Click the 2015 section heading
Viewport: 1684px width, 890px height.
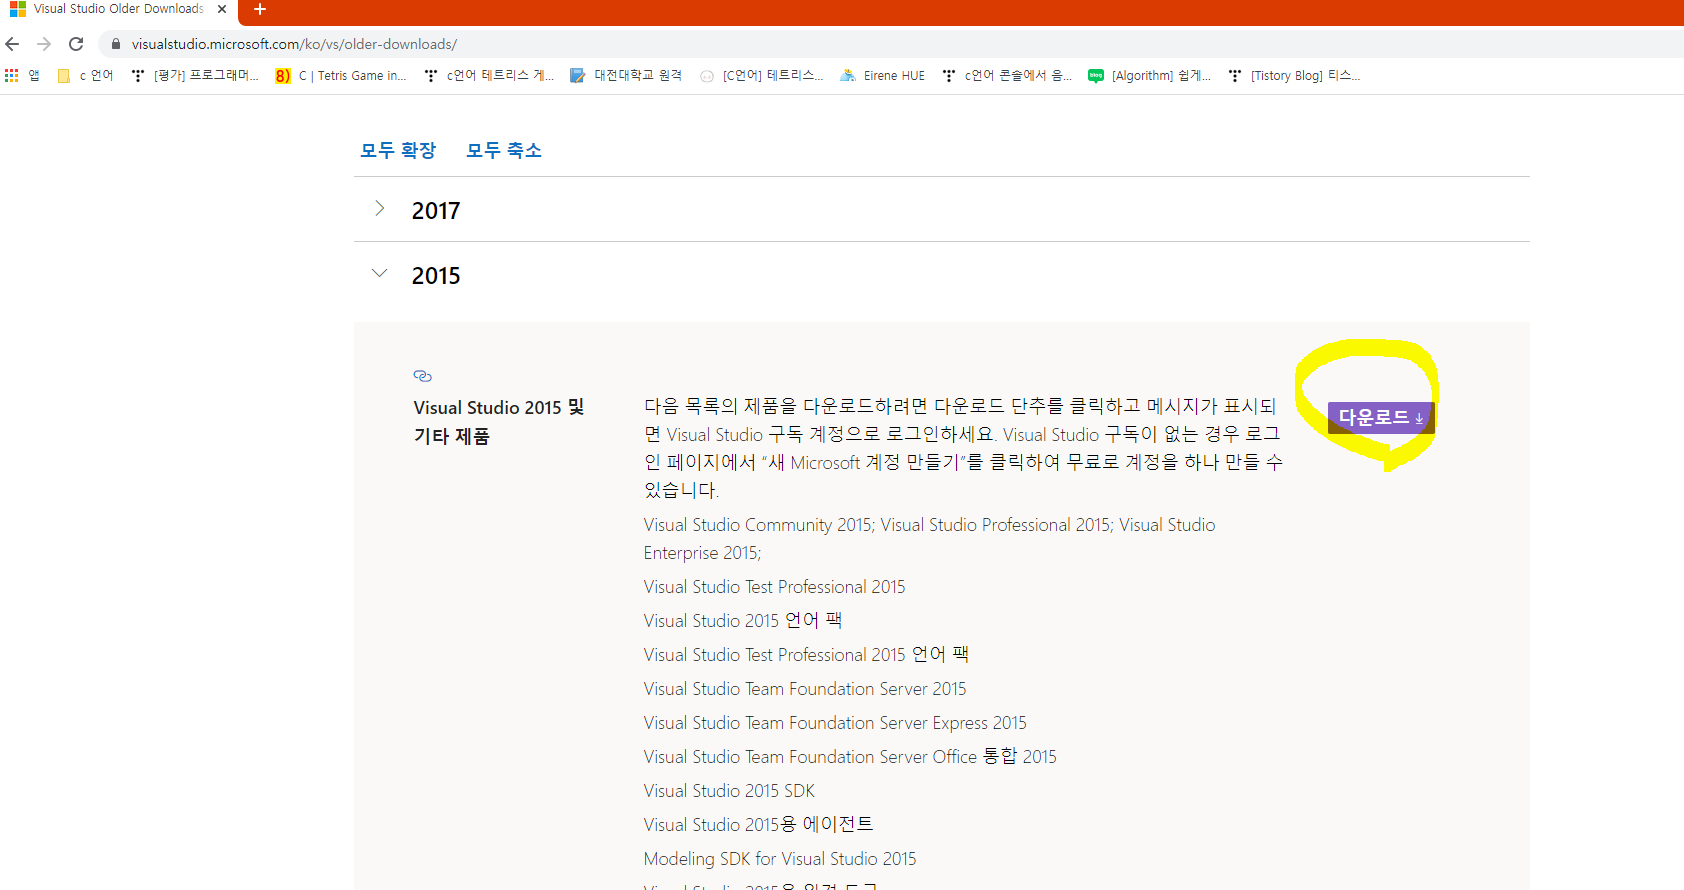point(436,276)
